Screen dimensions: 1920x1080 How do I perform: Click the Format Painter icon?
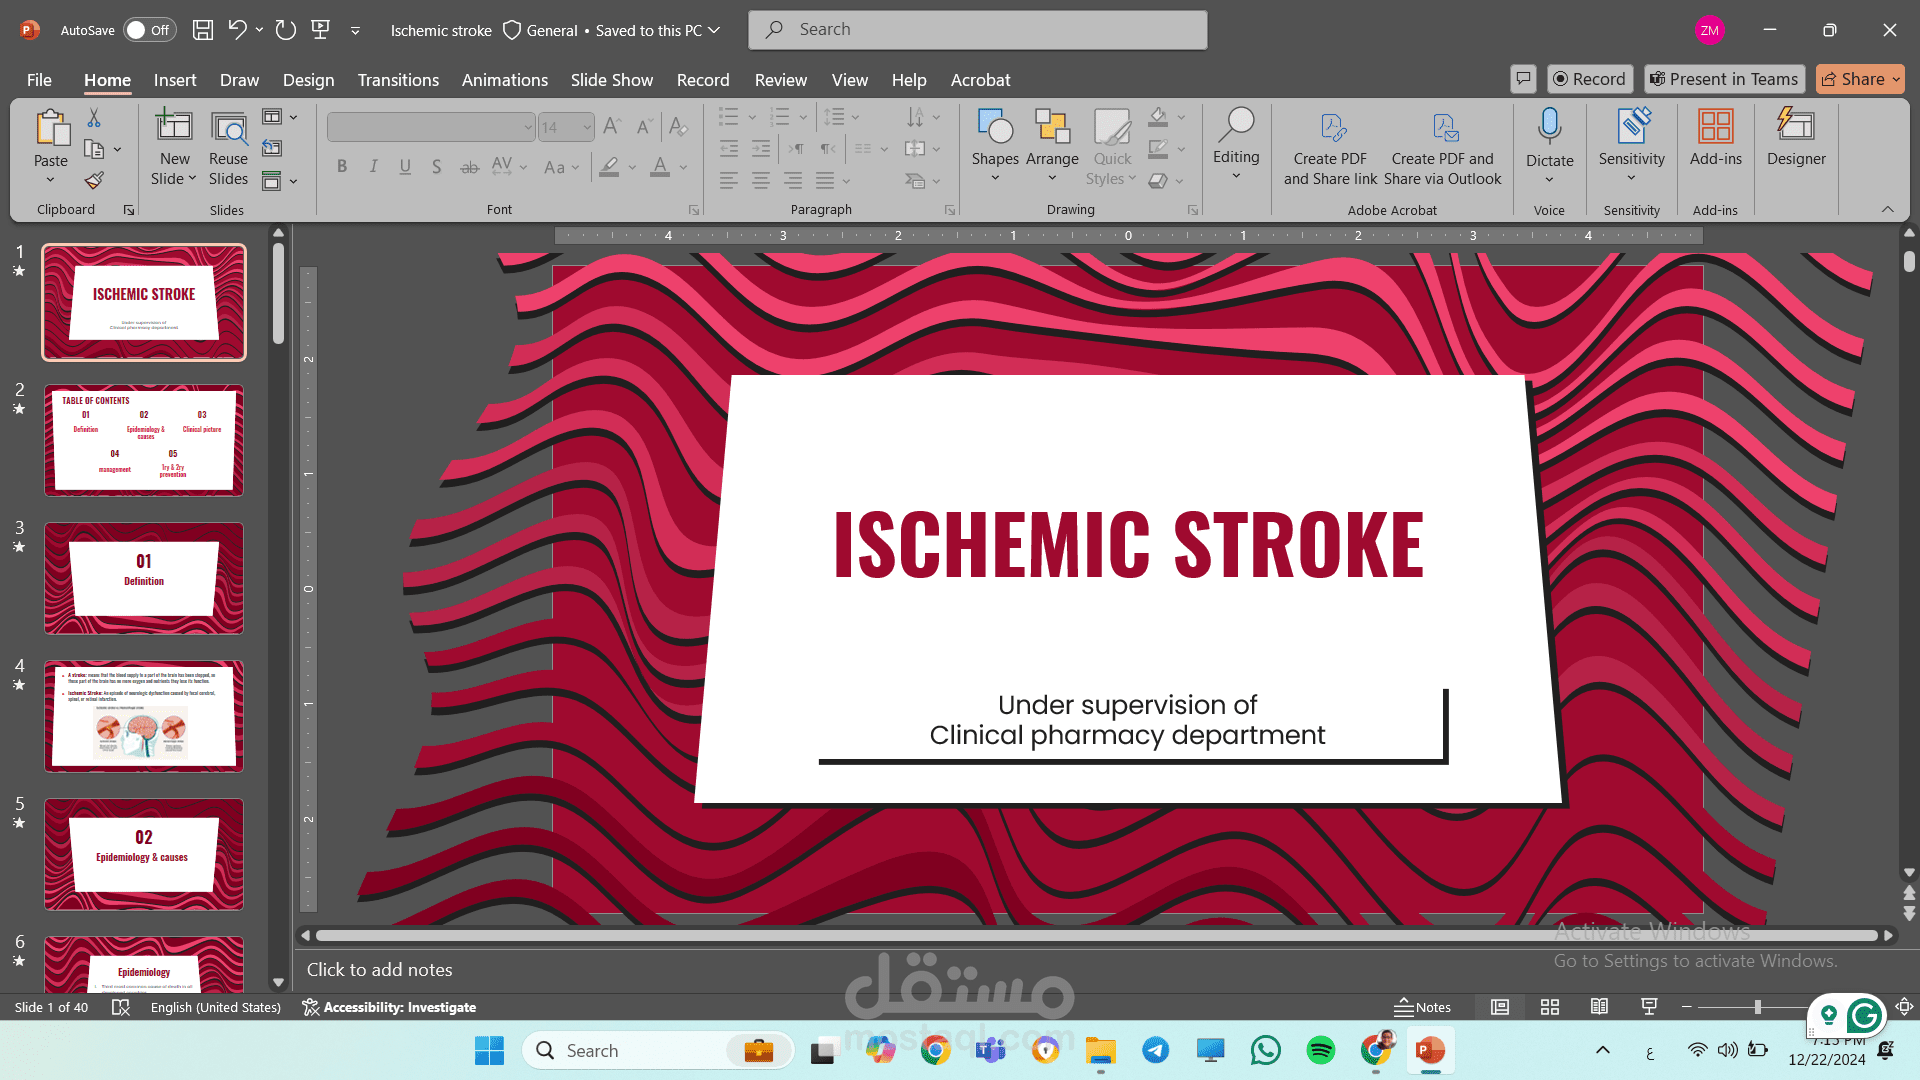(x=94, y=180)
